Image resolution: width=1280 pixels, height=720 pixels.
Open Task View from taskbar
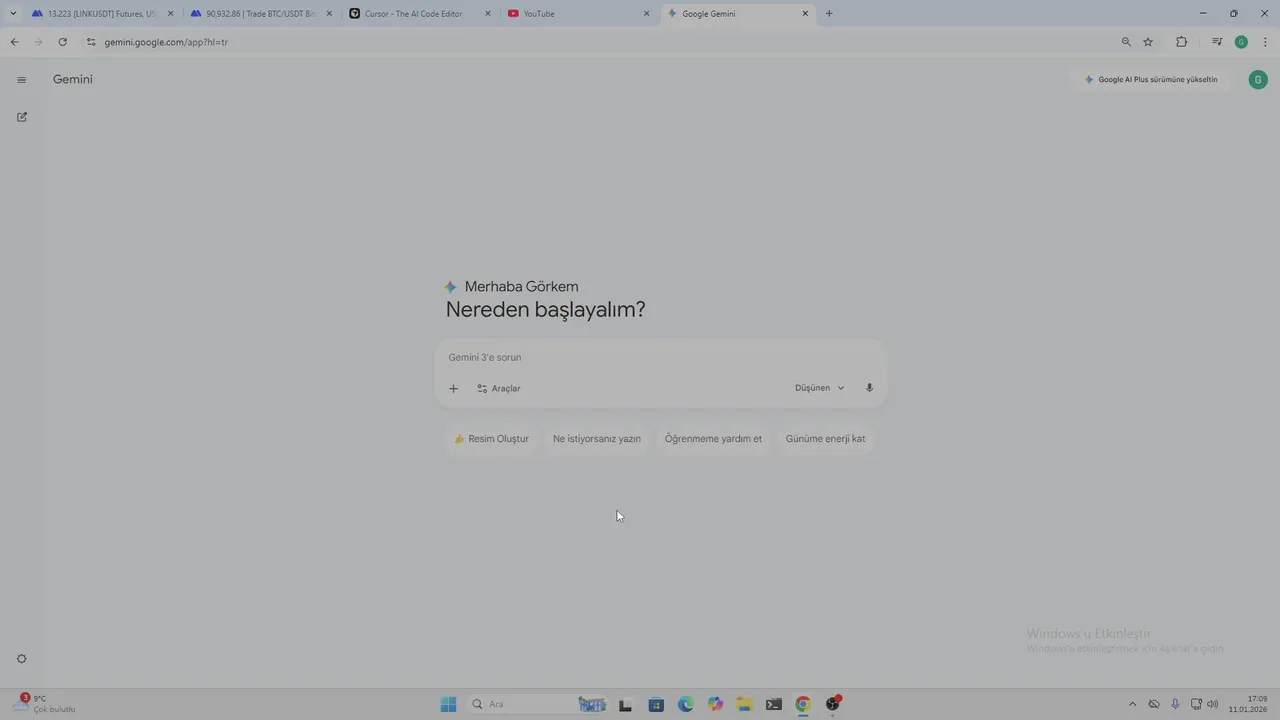(626, 704)
